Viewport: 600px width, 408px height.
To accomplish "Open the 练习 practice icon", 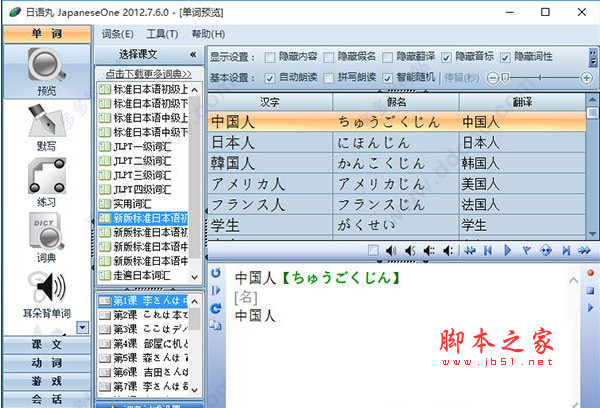I will coord(46,176).
